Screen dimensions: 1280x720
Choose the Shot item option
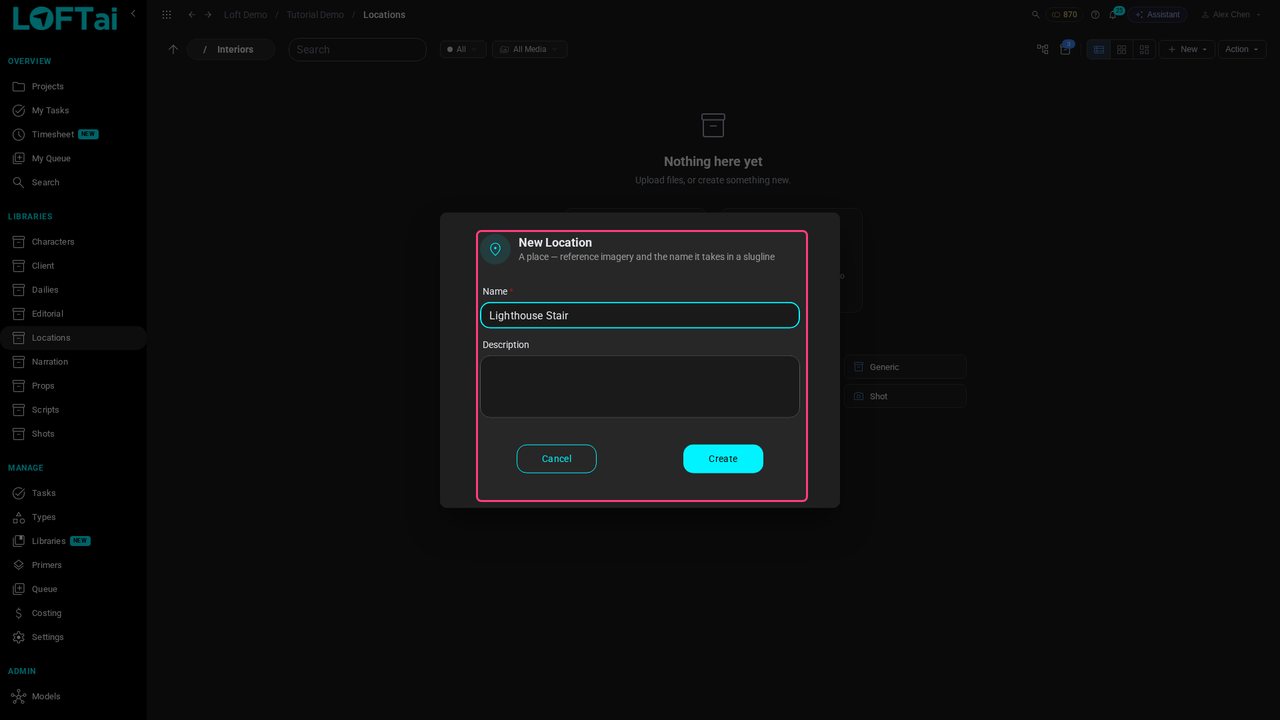point(905,397)
